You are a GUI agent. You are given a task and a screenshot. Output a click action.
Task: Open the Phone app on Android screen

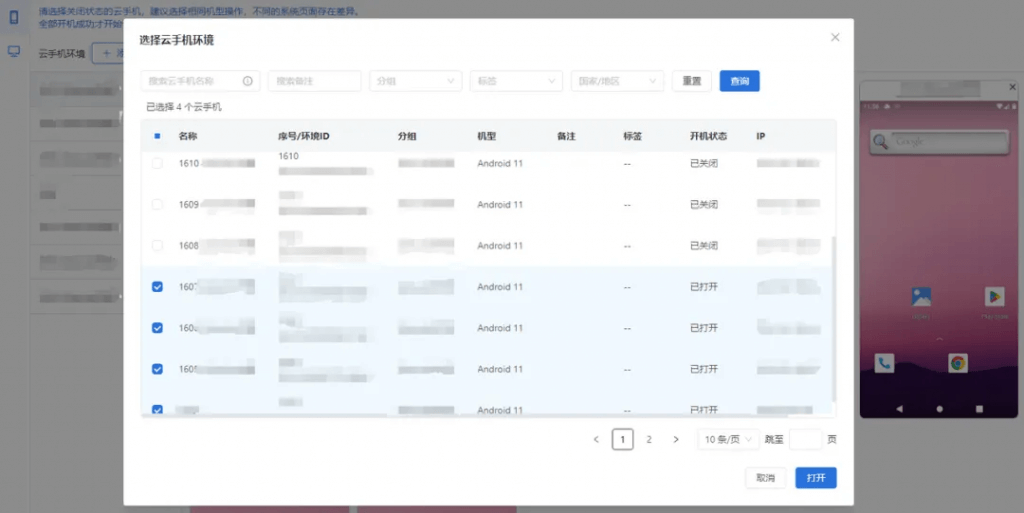884,363
